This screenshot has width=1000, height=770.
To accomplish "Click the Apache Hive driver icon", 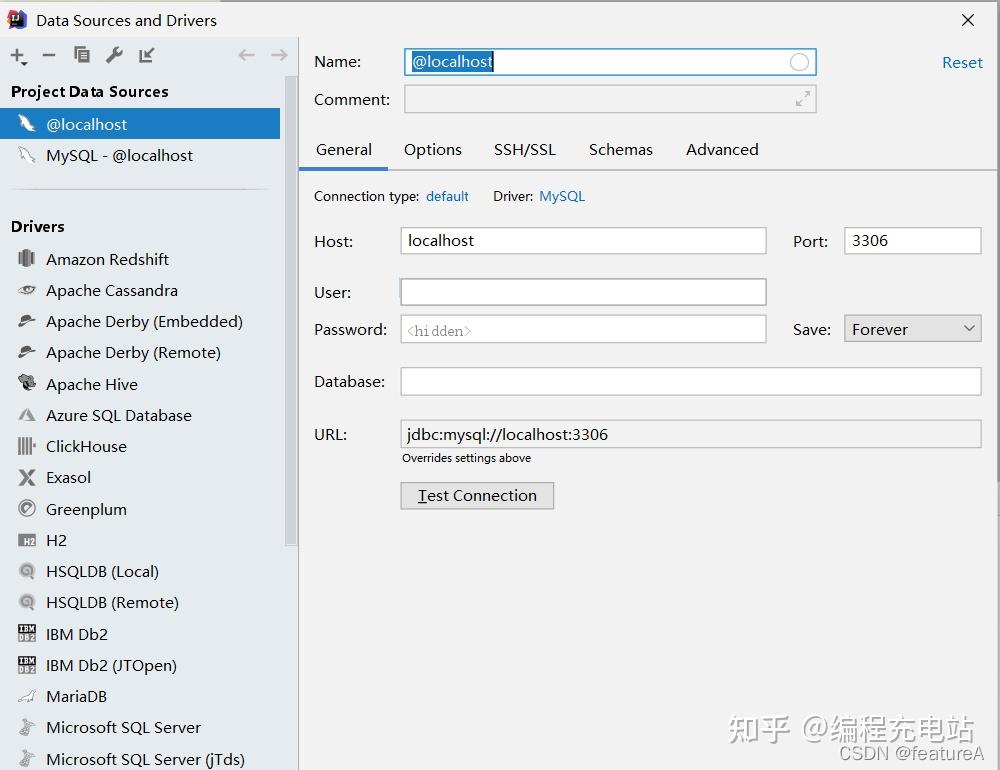I will [27, 383].
